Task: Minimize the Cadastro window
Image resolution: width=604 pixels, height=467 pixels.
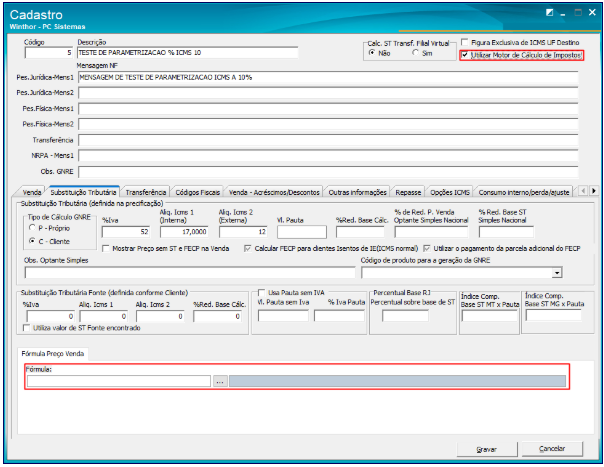Action: coord(563,14)
